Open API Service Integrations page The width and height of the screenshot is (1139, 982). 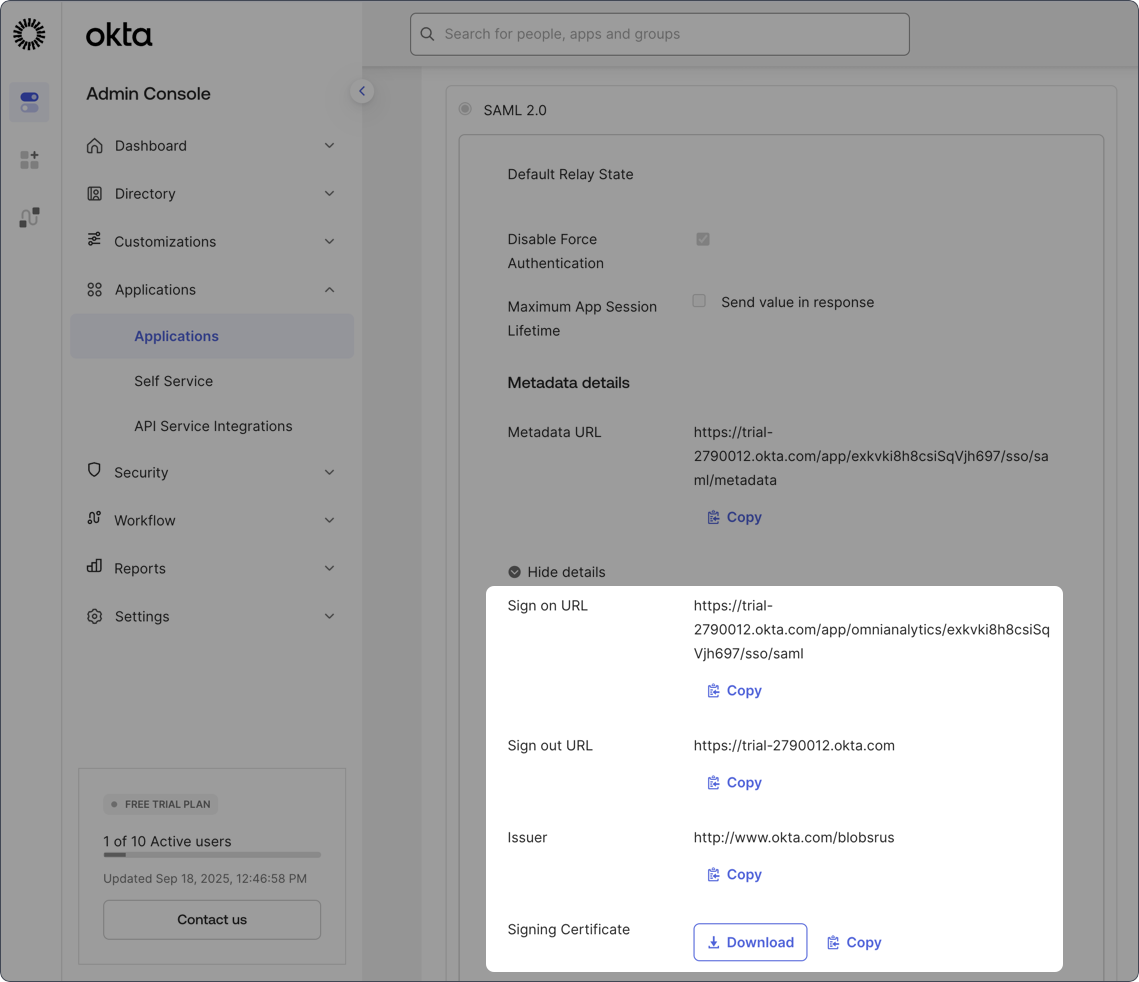[x=213, y=426]
